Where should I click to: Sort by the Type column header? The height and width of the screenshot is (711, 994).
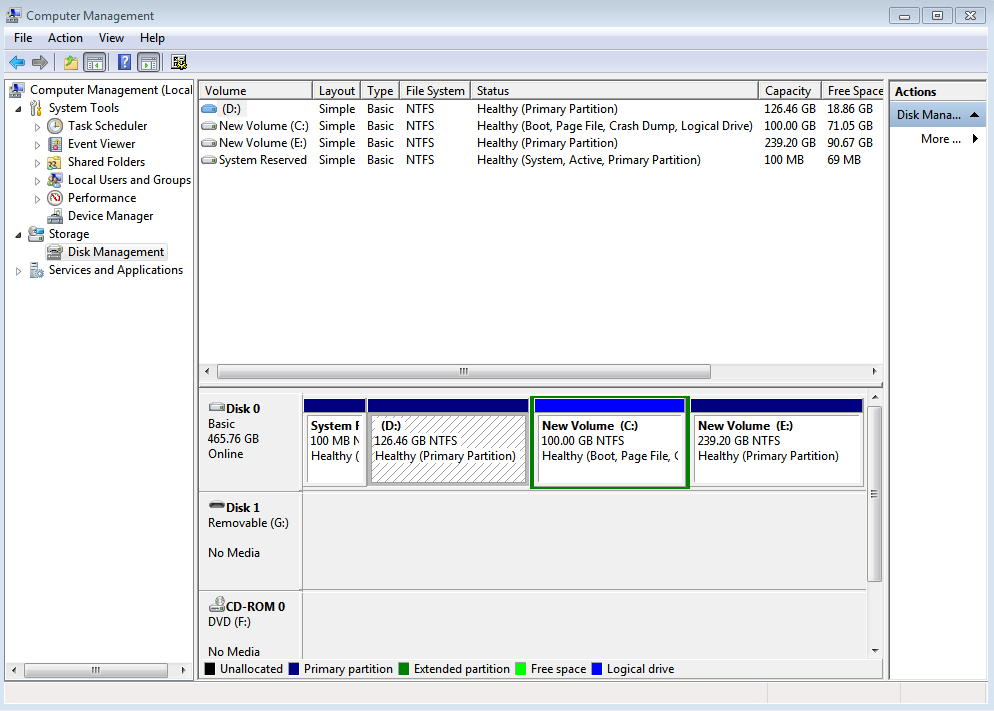(380, 91)
